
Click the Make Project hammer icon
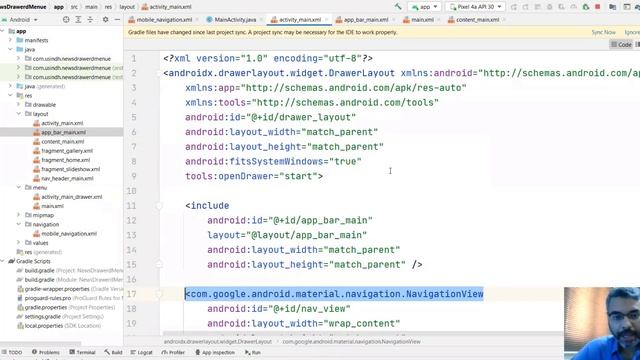click(398, 7)
